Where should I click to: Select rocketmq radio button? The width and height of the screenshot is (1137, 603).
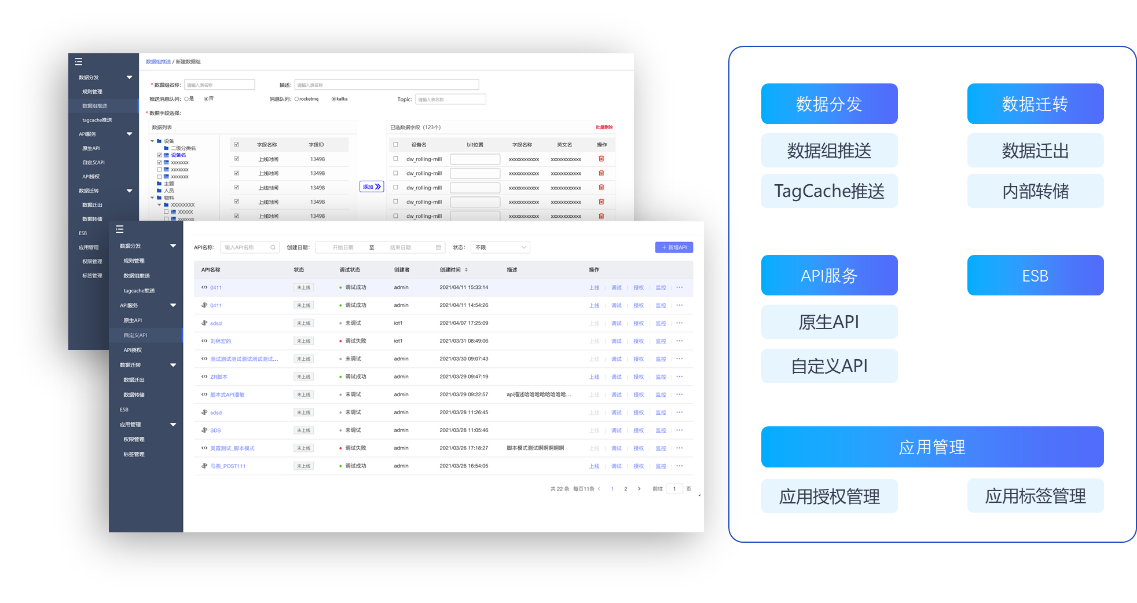click(296, 99)
